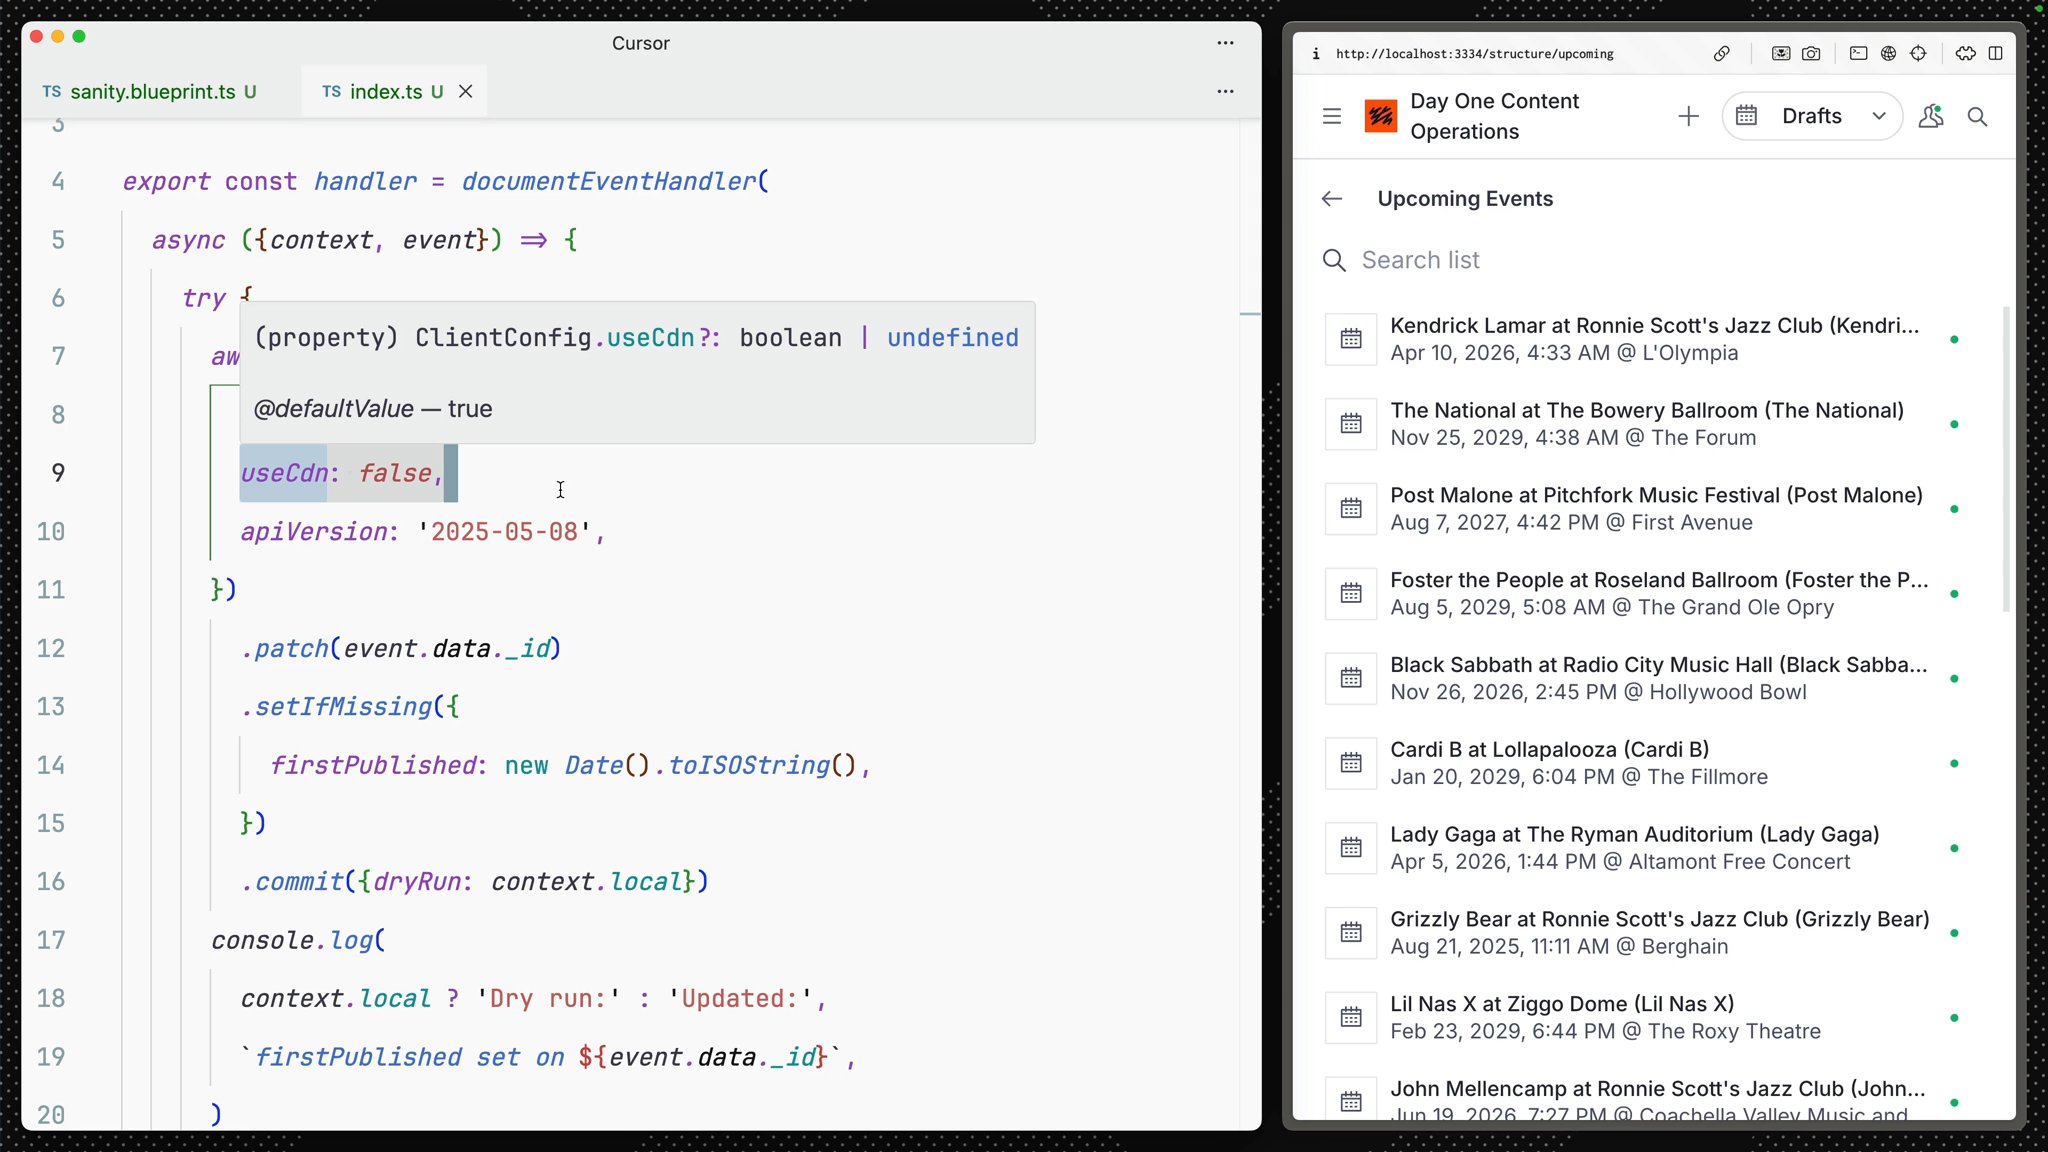Click dryRun in the commit call
This screenshot has height=1152, width=2048.
point(417,882)
